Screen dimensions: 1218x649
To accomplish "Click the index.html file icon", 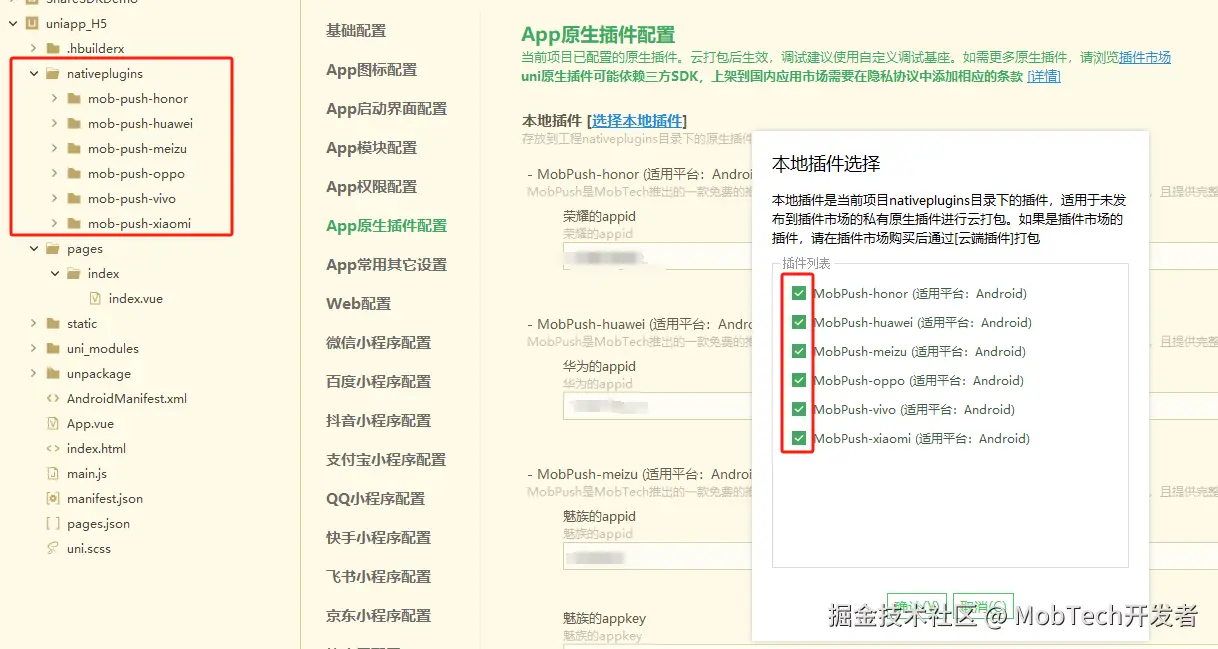I will [x=53, y=448].
